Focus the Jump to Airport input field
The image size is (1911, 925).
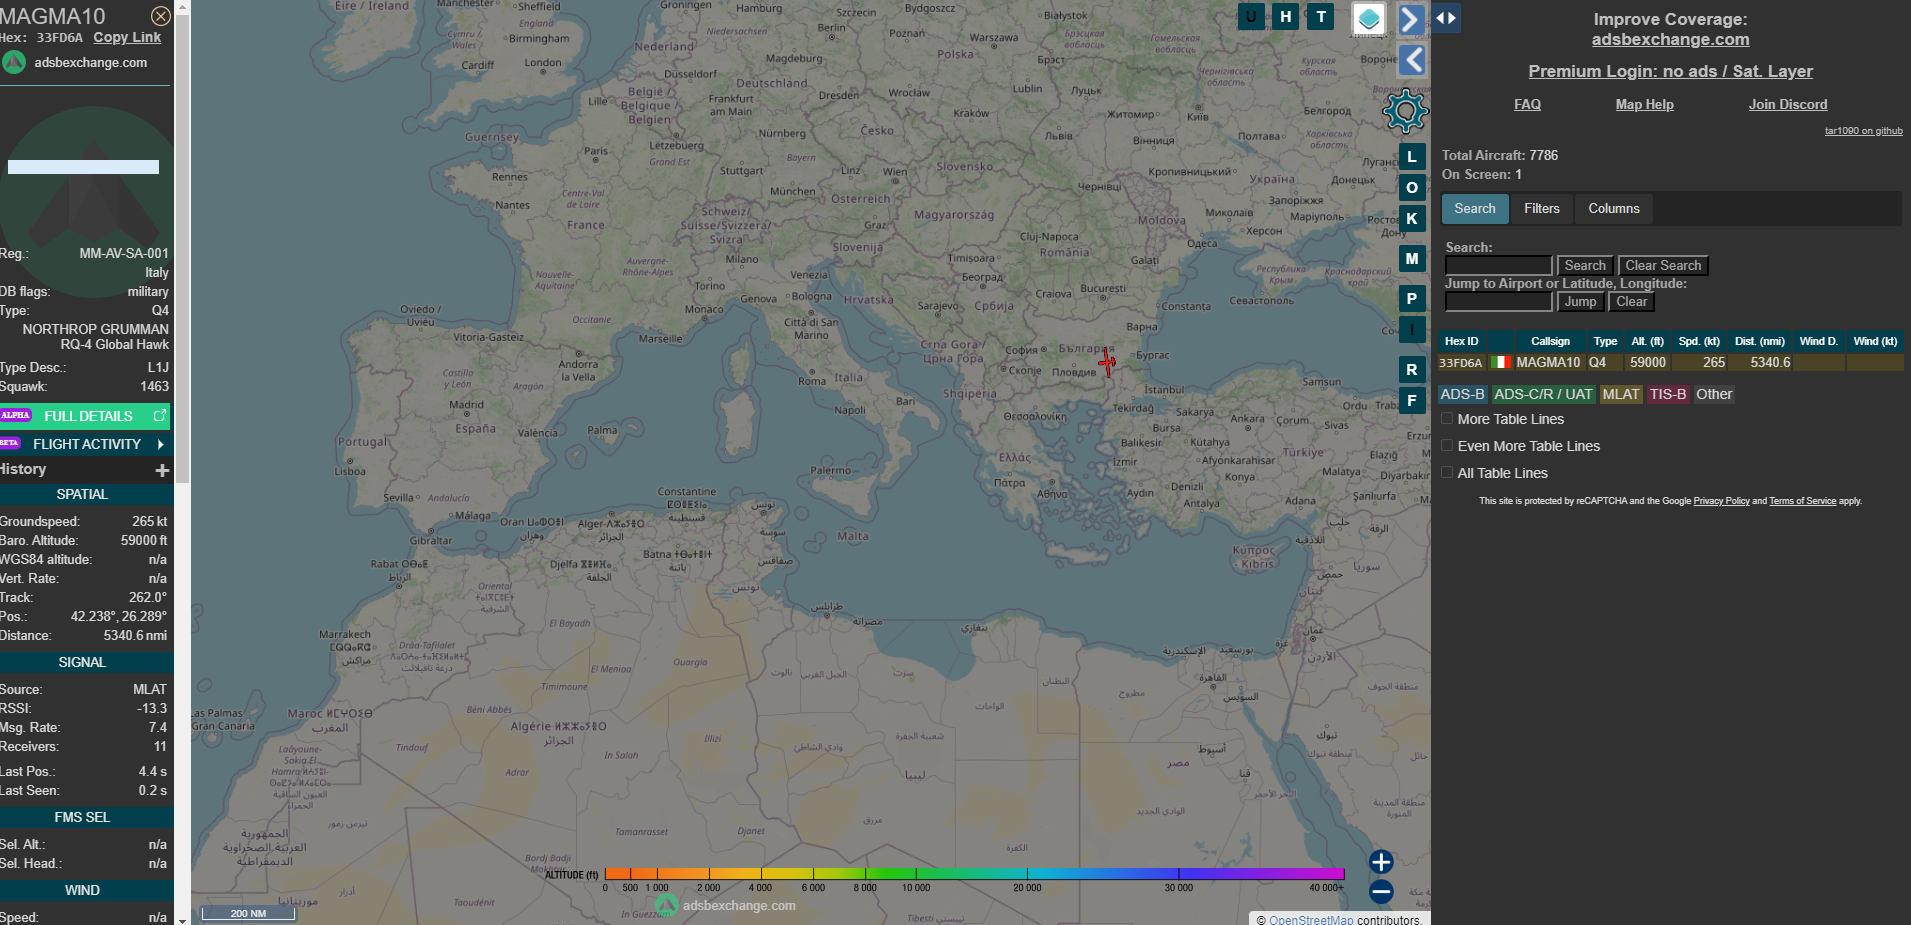pyautogui.click(x=1498, y=302)
